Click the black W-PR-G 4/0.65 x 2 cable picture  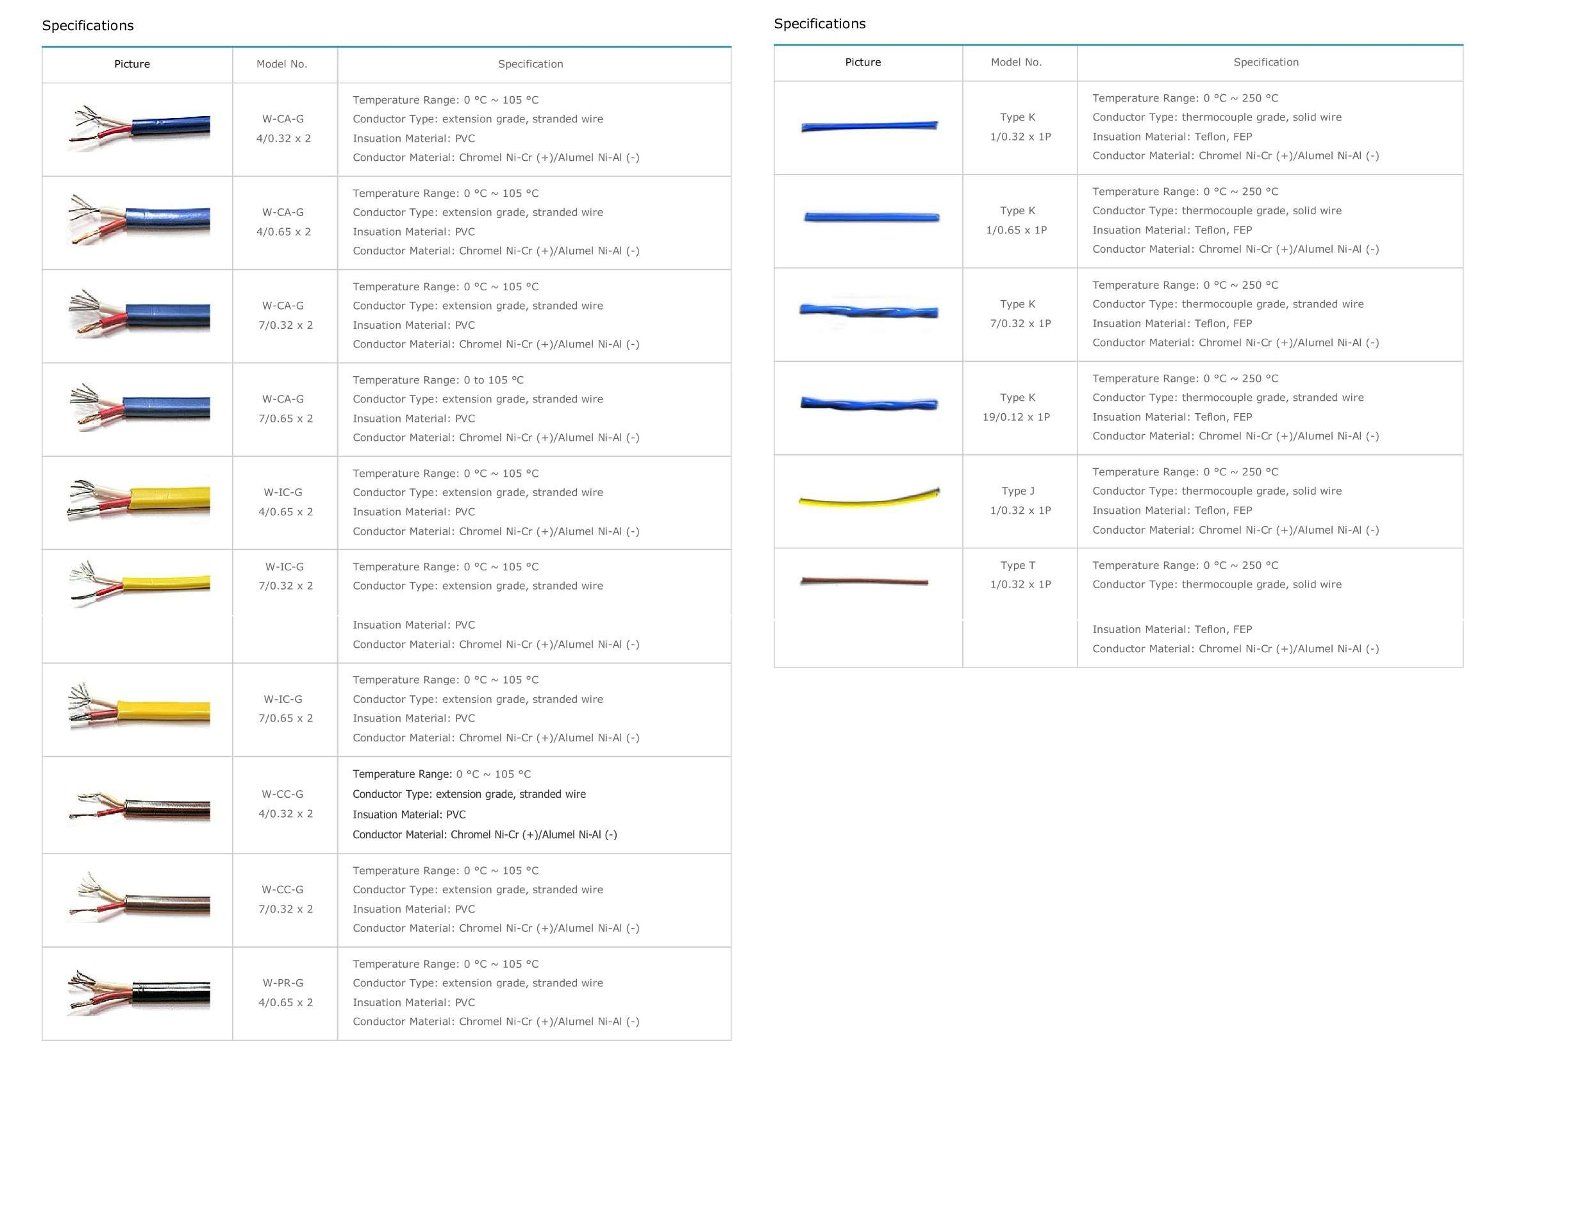click(139, 992)
